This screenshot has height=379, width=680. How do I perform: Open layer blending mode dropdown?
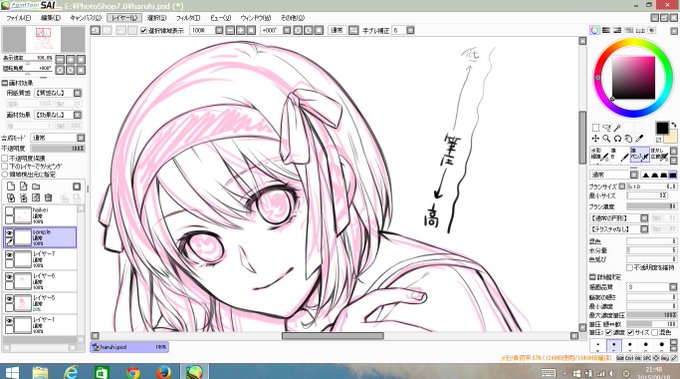(81, 137)
